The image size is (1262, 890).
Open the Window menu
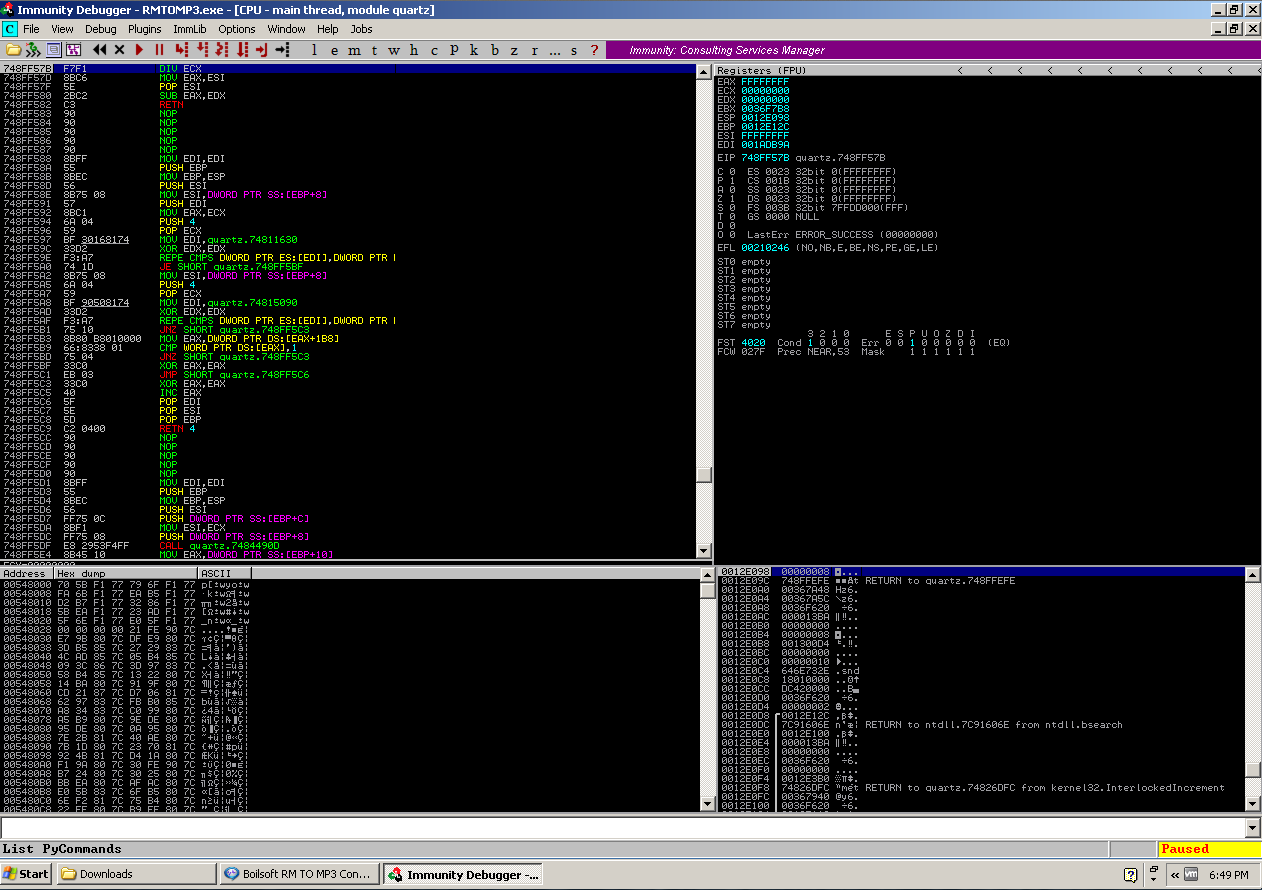[287, 29]
